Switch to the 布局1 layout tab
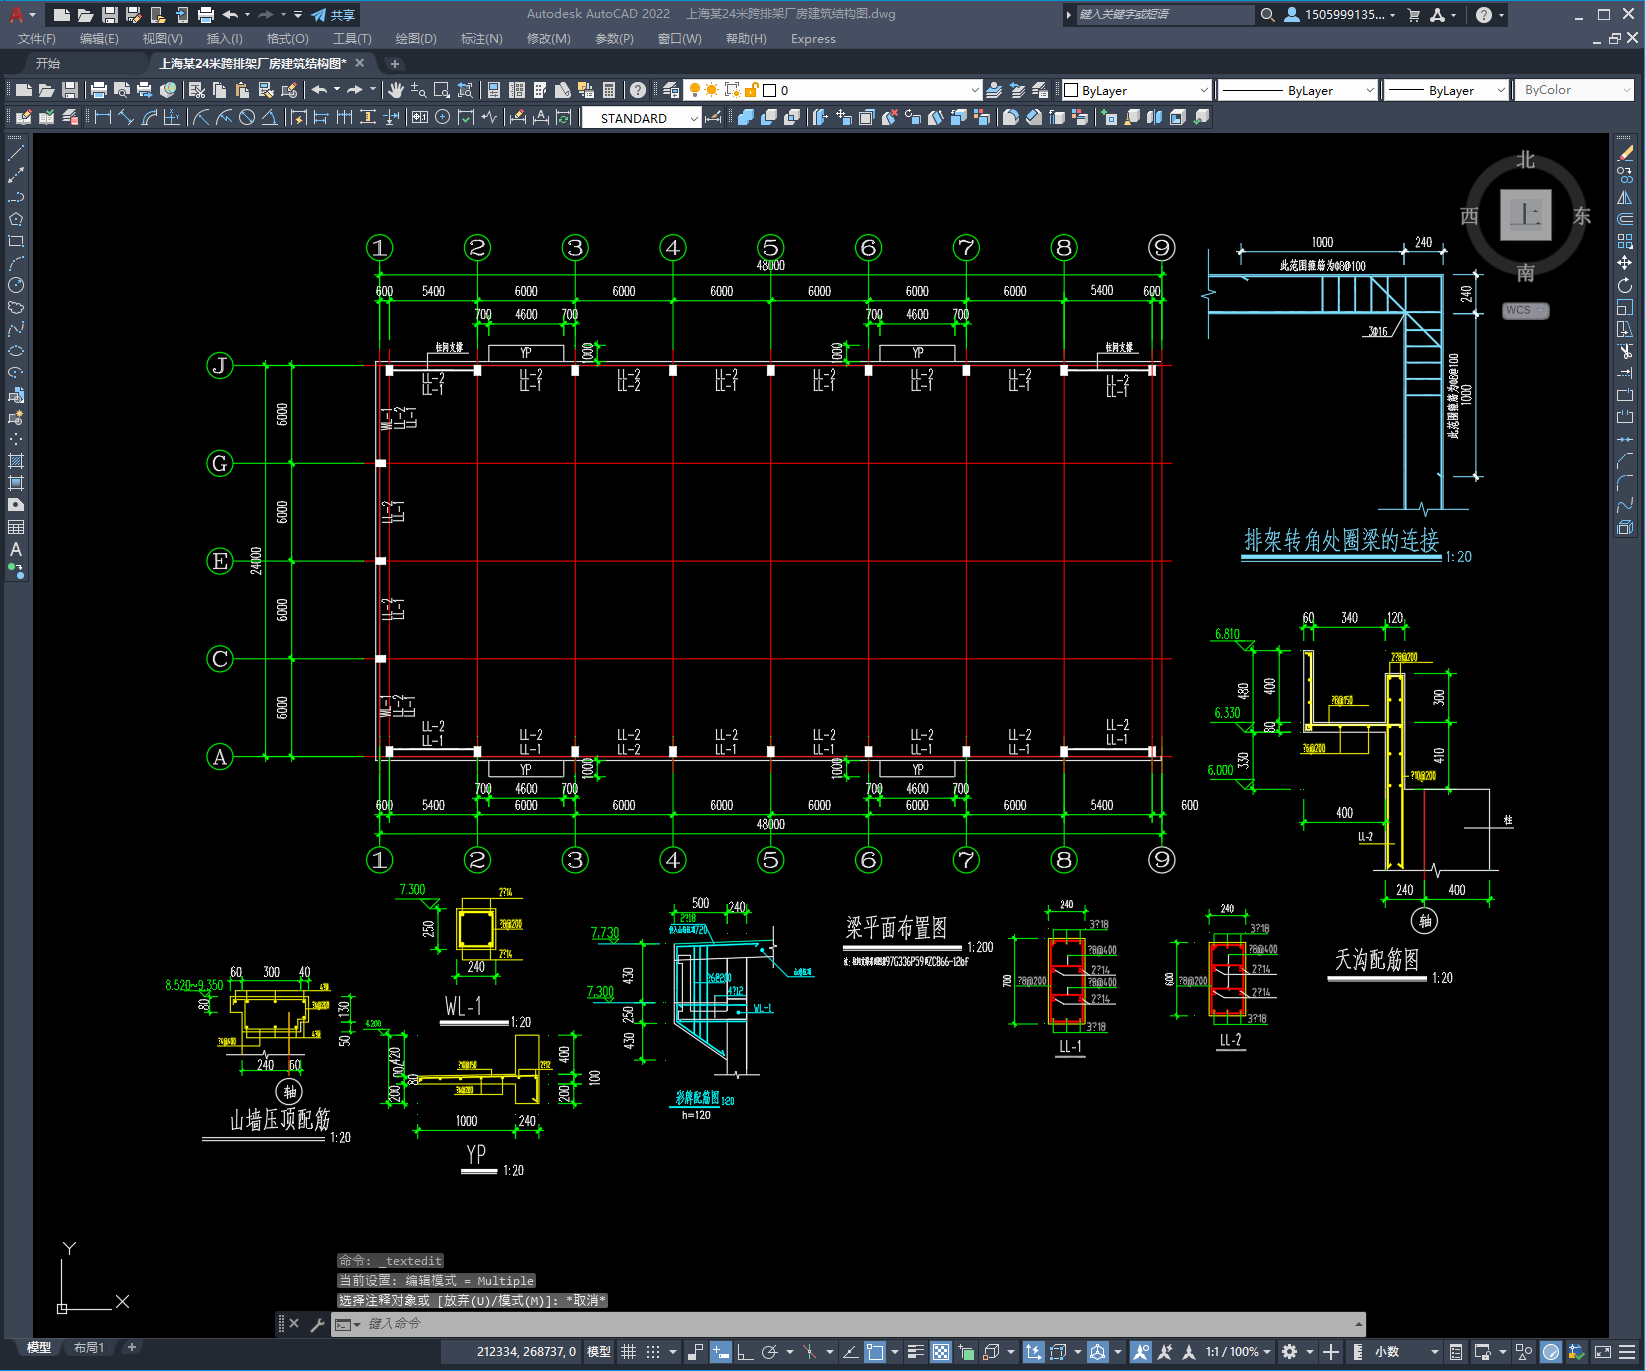Screen dimensions: 1645x1371 (89, 1347)
